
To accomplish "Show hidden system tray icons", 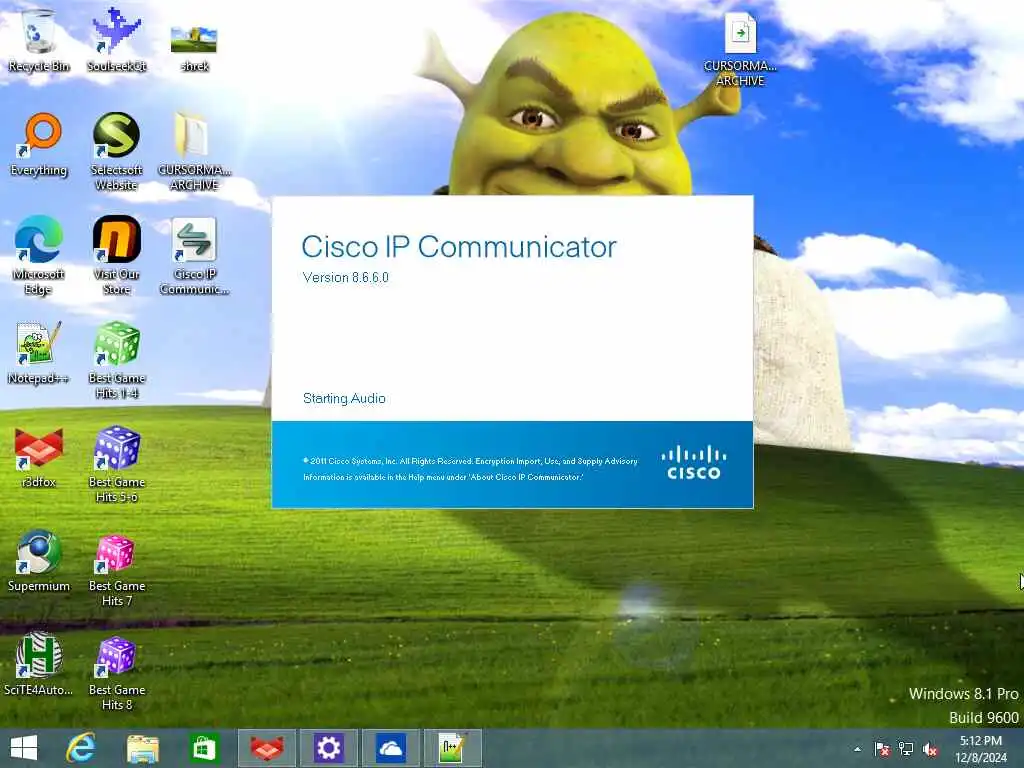I will tap(857, 749).
